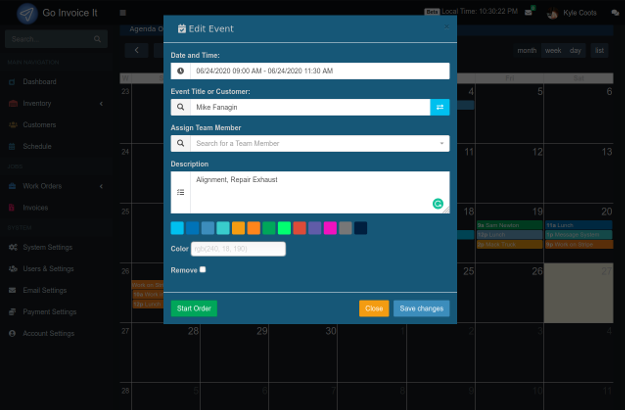Click the Go Invoice It paper plane logo
Screen dimensions: 625x410
click(x=27, y=13)
